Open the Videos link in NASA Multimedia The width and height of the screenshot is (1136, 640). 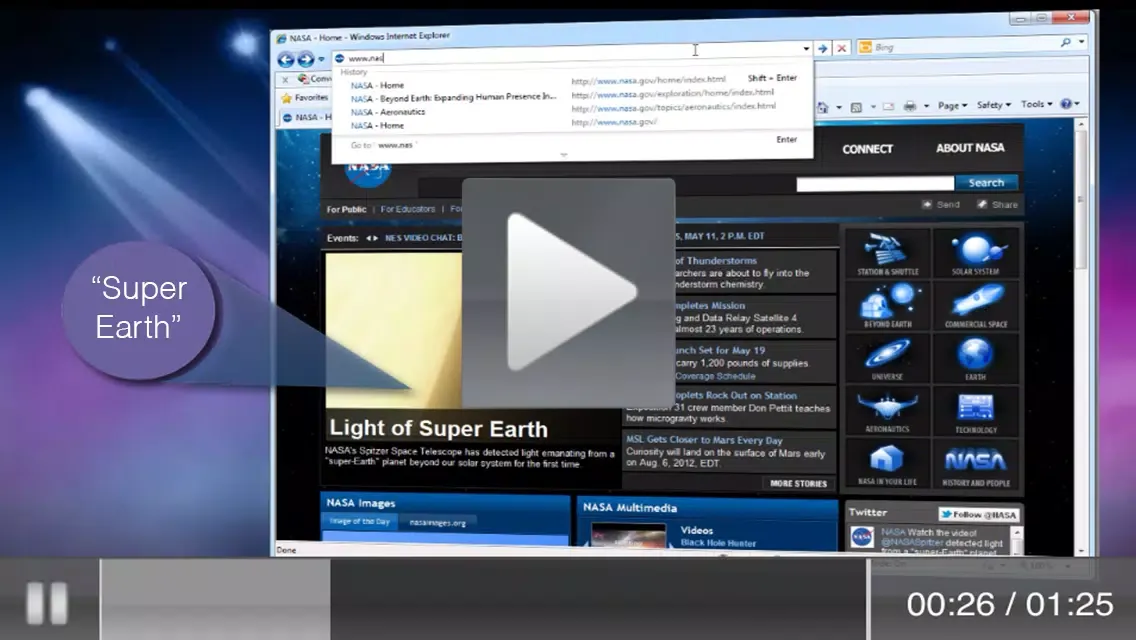tap(697, 531)
